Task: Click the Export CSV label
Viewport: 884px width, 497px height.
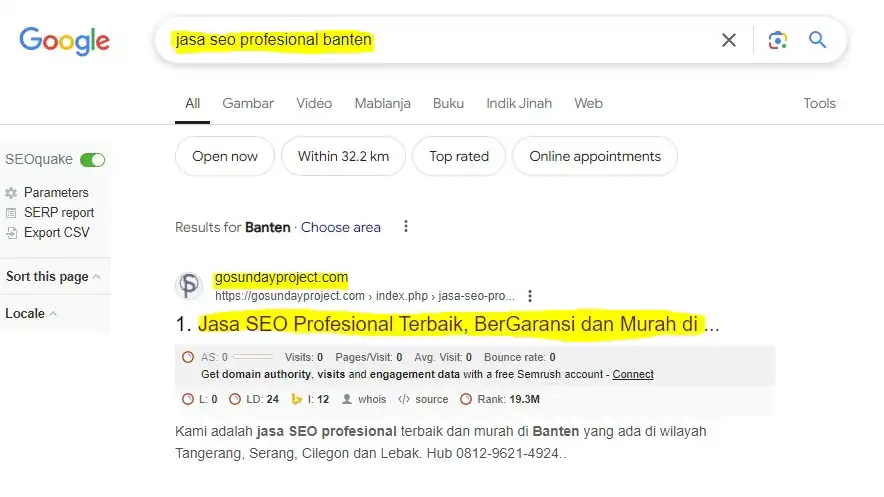Action: tap(57, 233)
